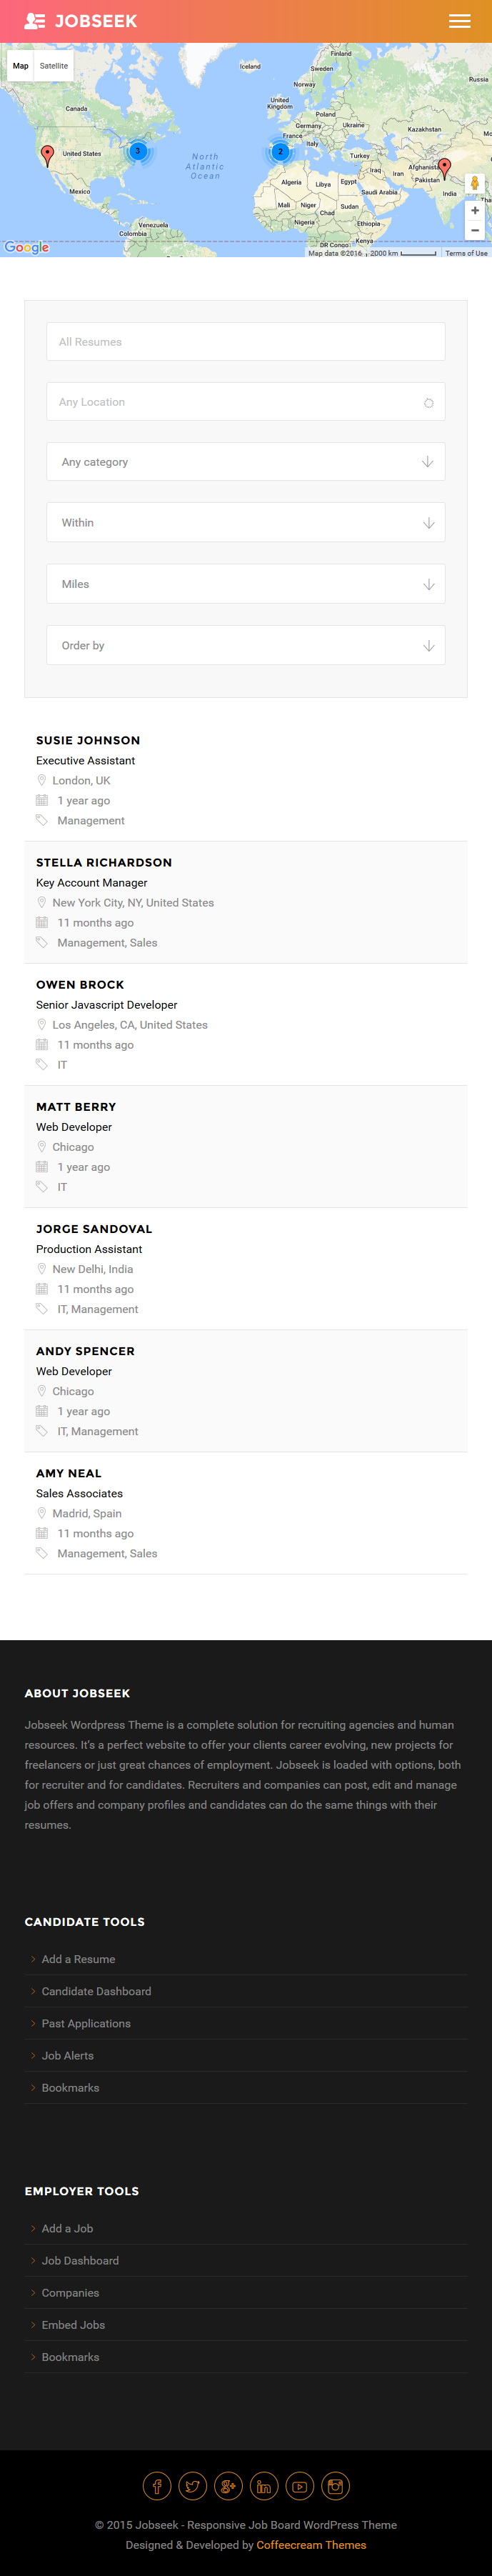The width and height of the screenshot is (492, 2576).
Task: Click the All Resumes search field
Action: [x=246, y=342]
